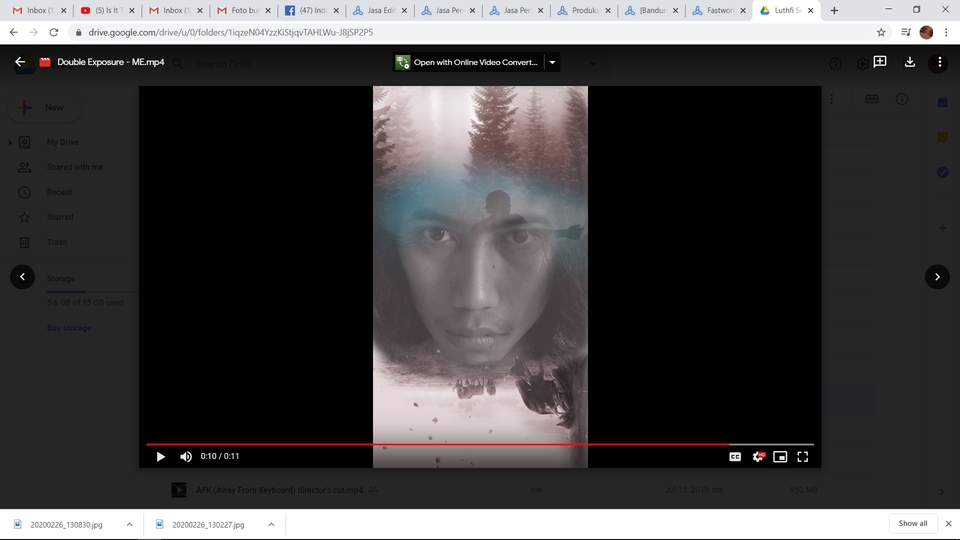Image resolution: width=960 pixels, height=540 pixels.
Task: Open the Chrome profile avatar
Action: coord(926,32)
